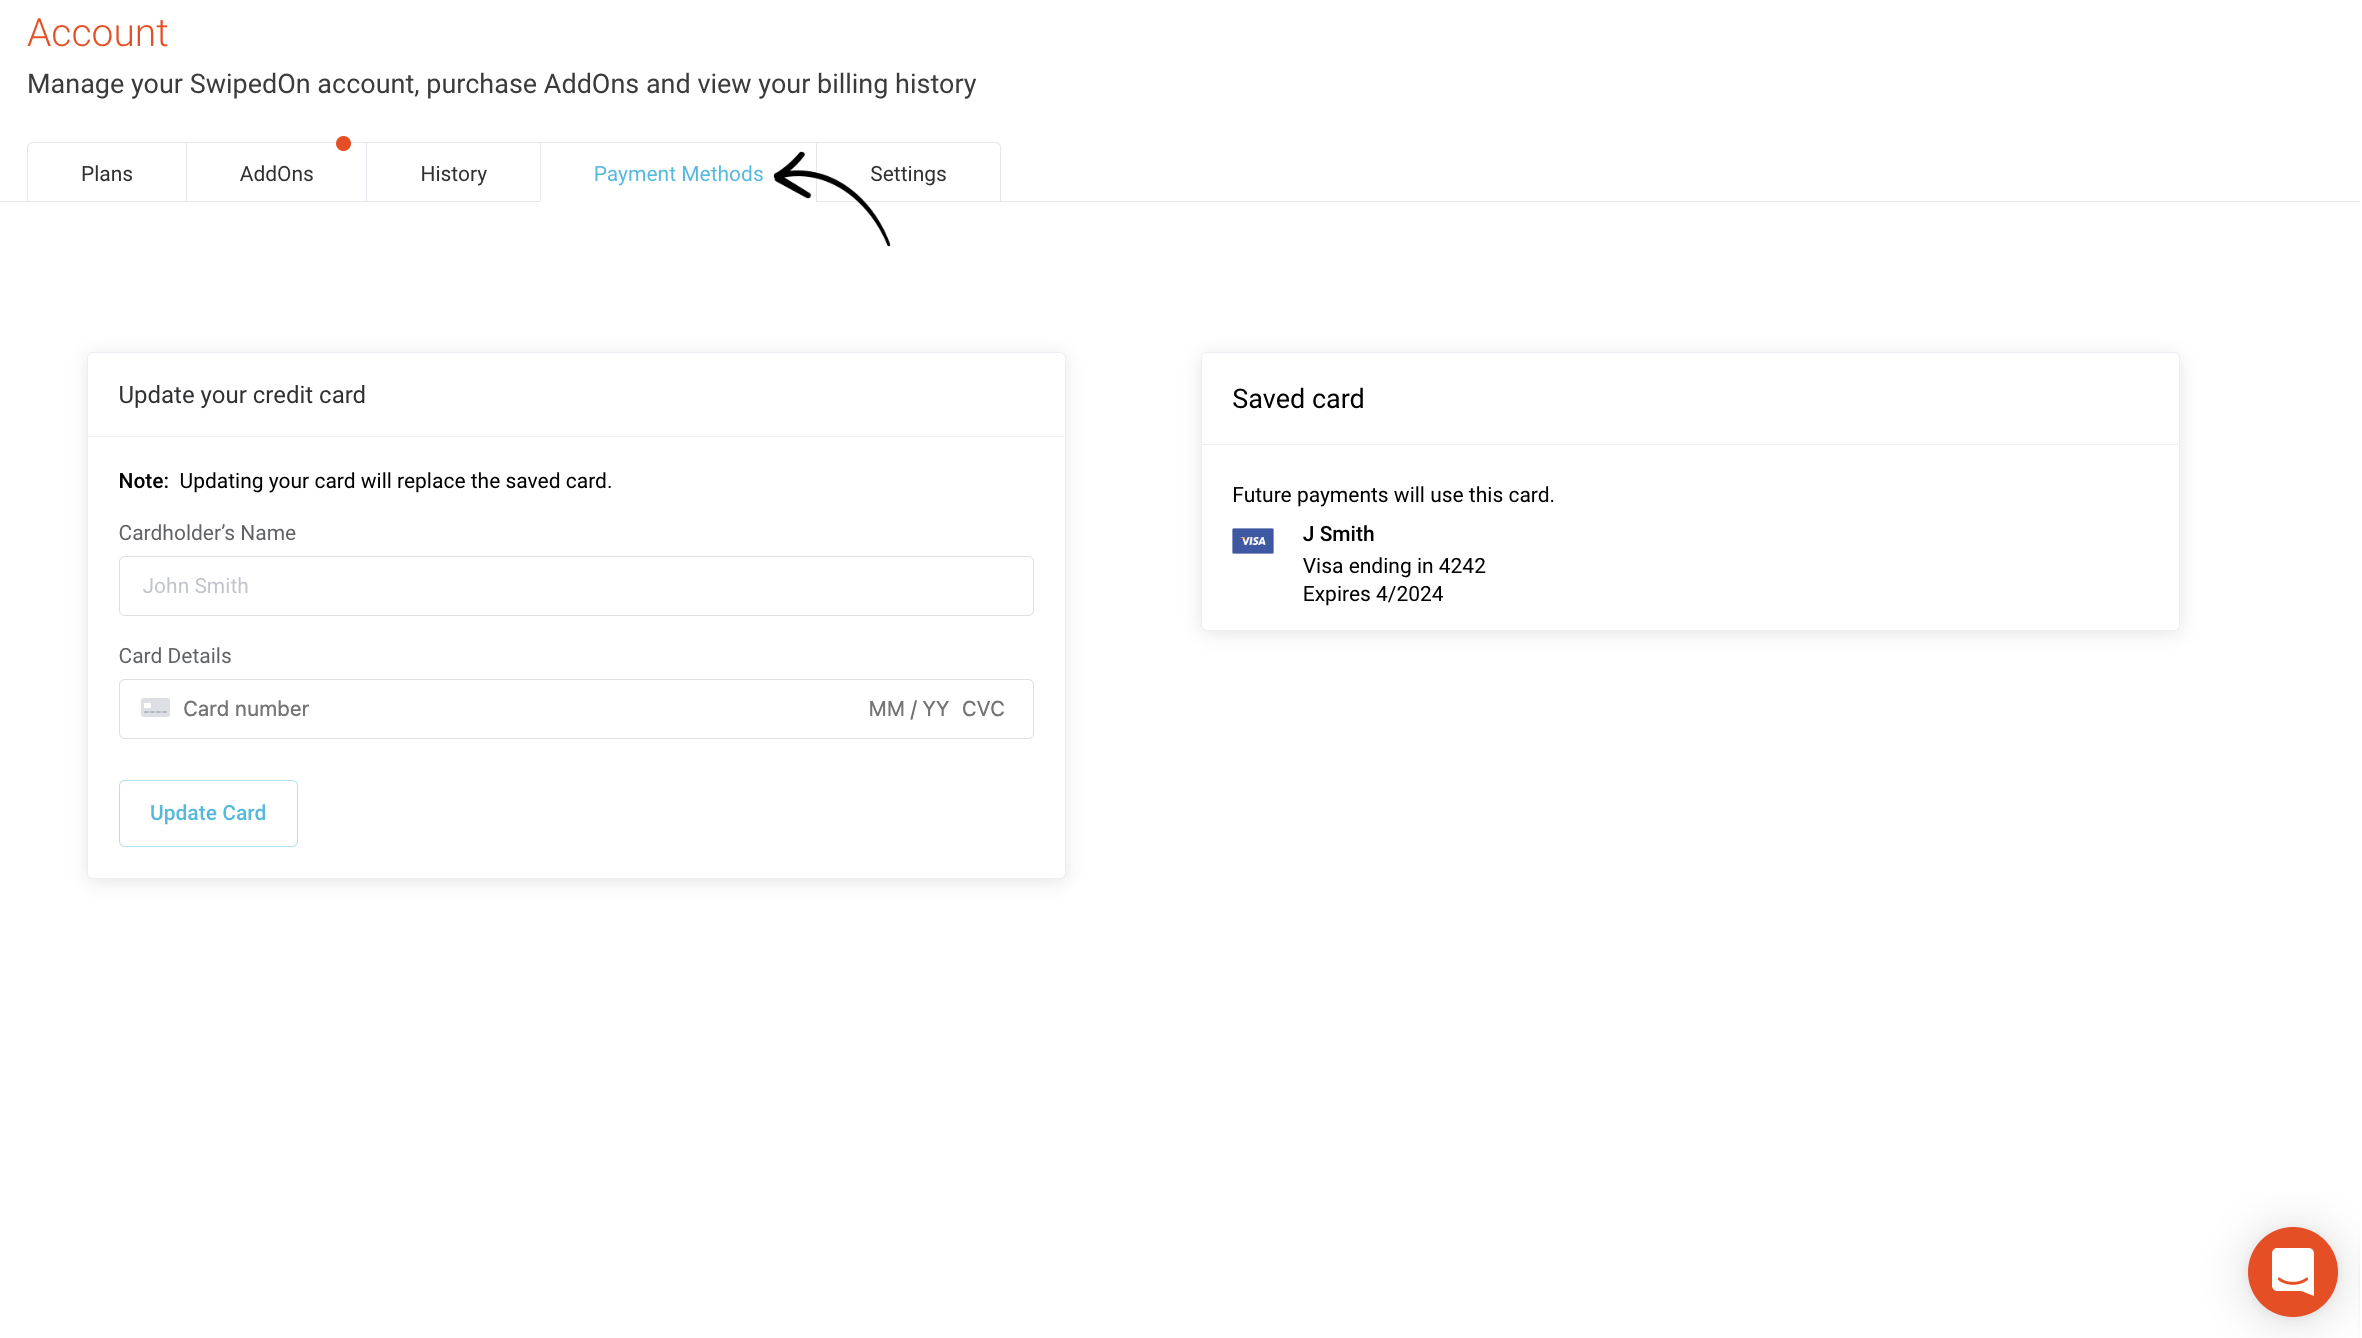Click the Visa card brand icon
Image resolution: width=2362 pixels, height=1338 pixels.
1253,540
